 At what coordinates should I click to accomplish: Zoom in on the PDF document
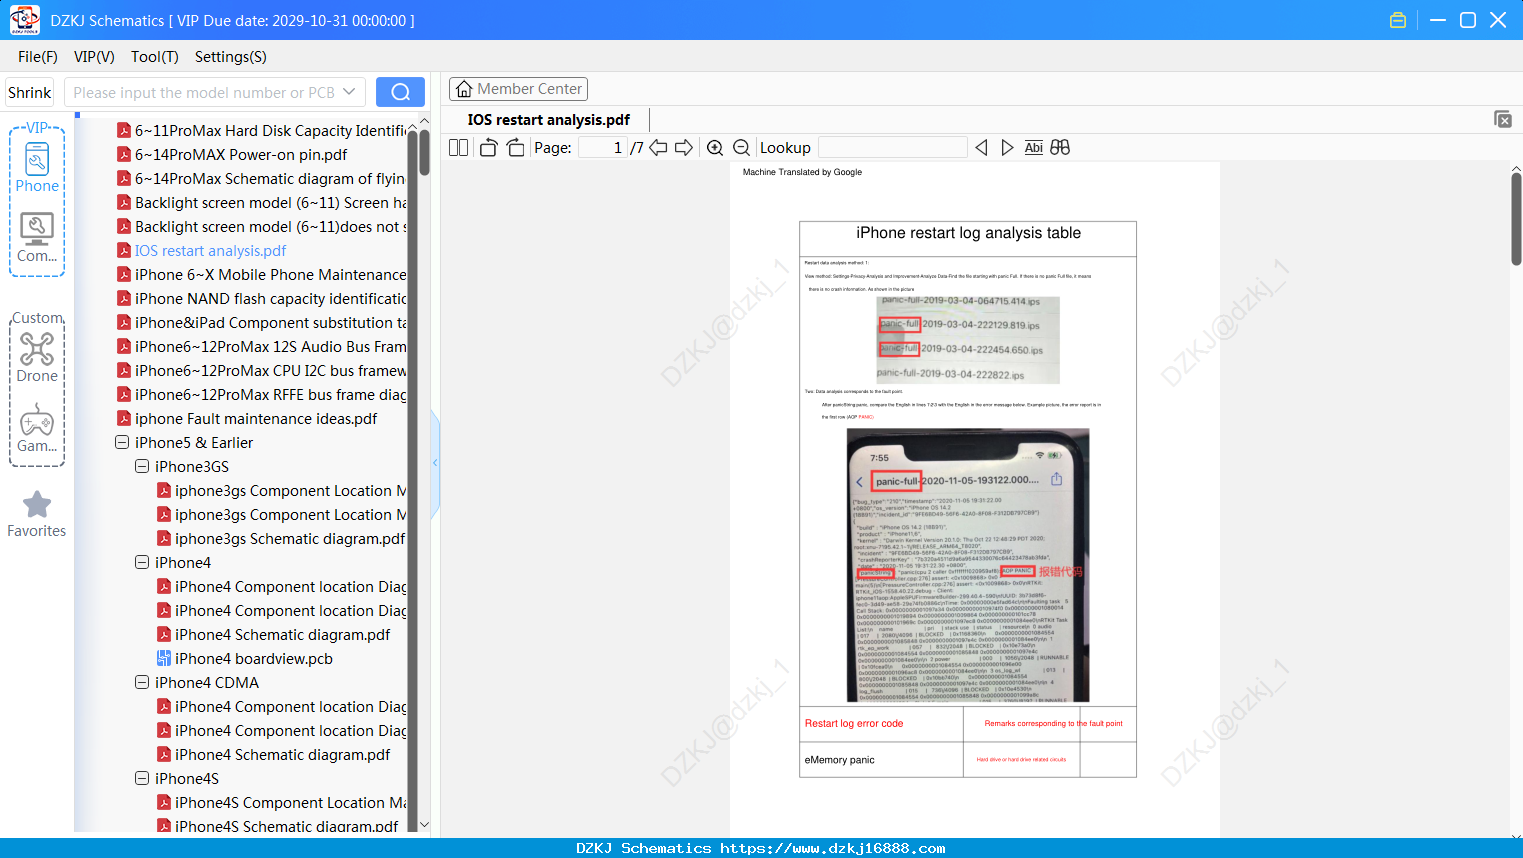(x=715, y=148)
